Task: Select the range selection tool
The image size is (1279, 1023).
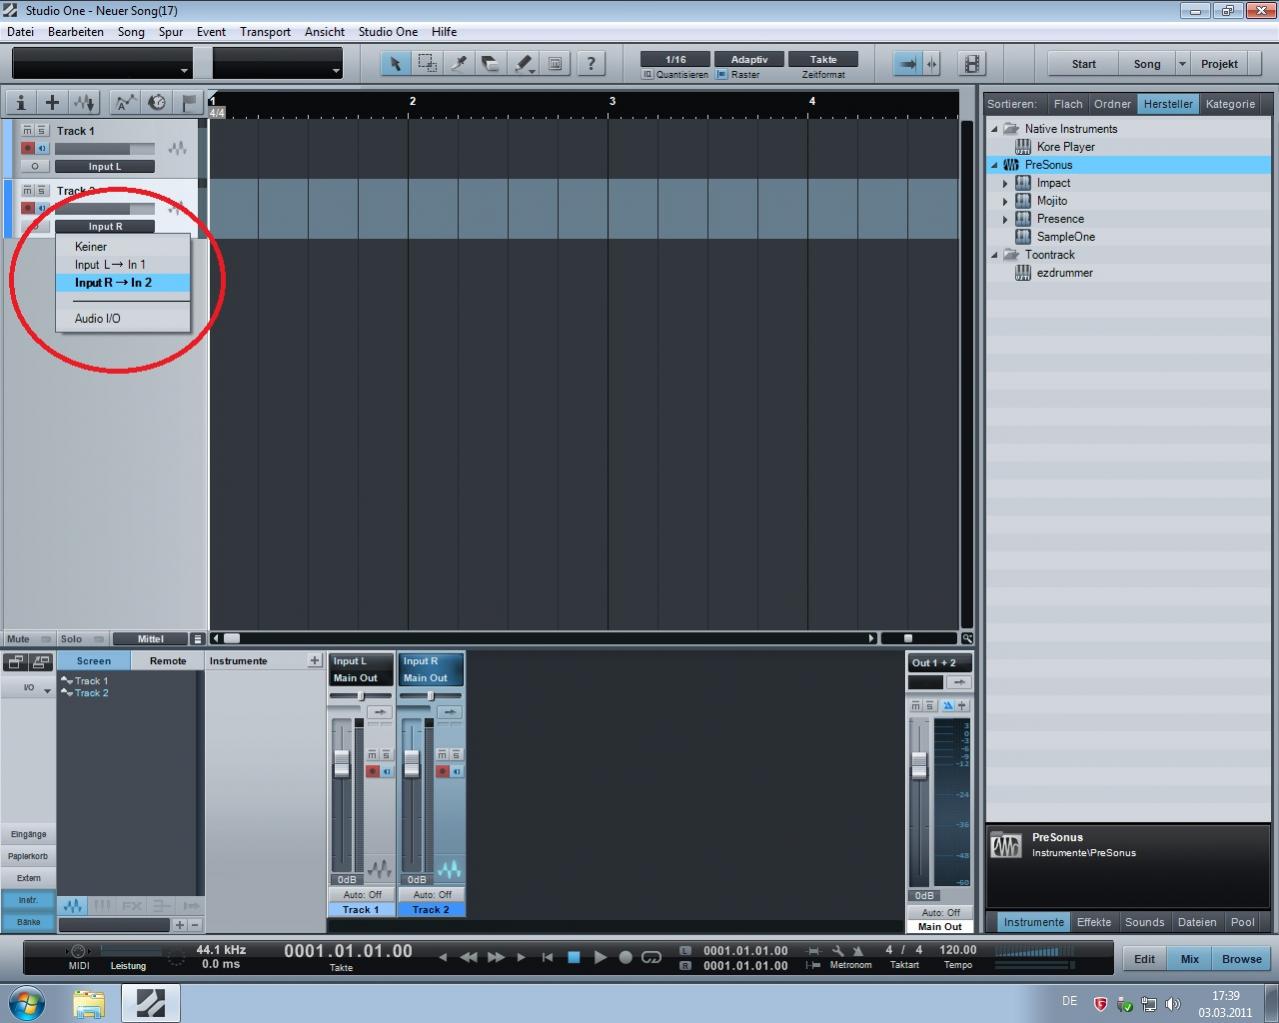Action: point(427,64)
